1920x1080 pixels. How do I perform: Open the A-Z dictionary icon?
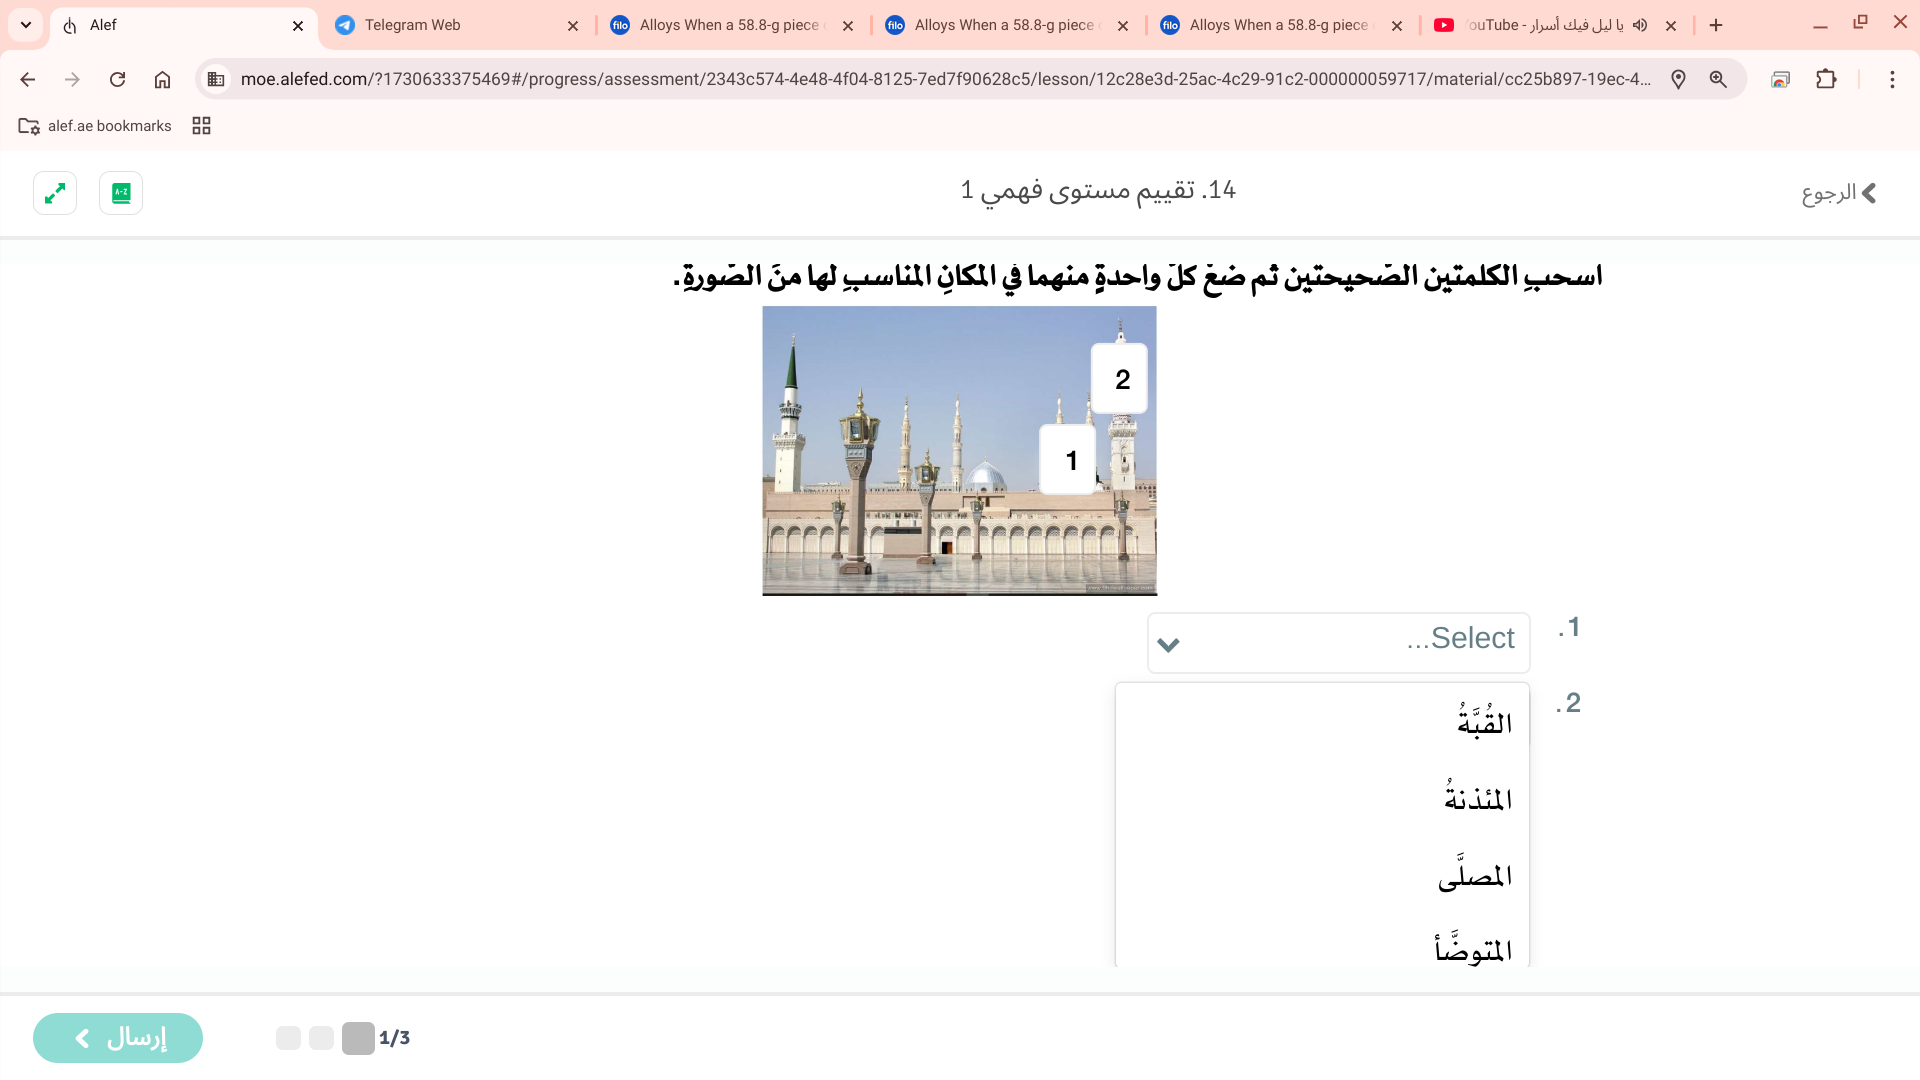pyautogui.click(x=121, y=193)
